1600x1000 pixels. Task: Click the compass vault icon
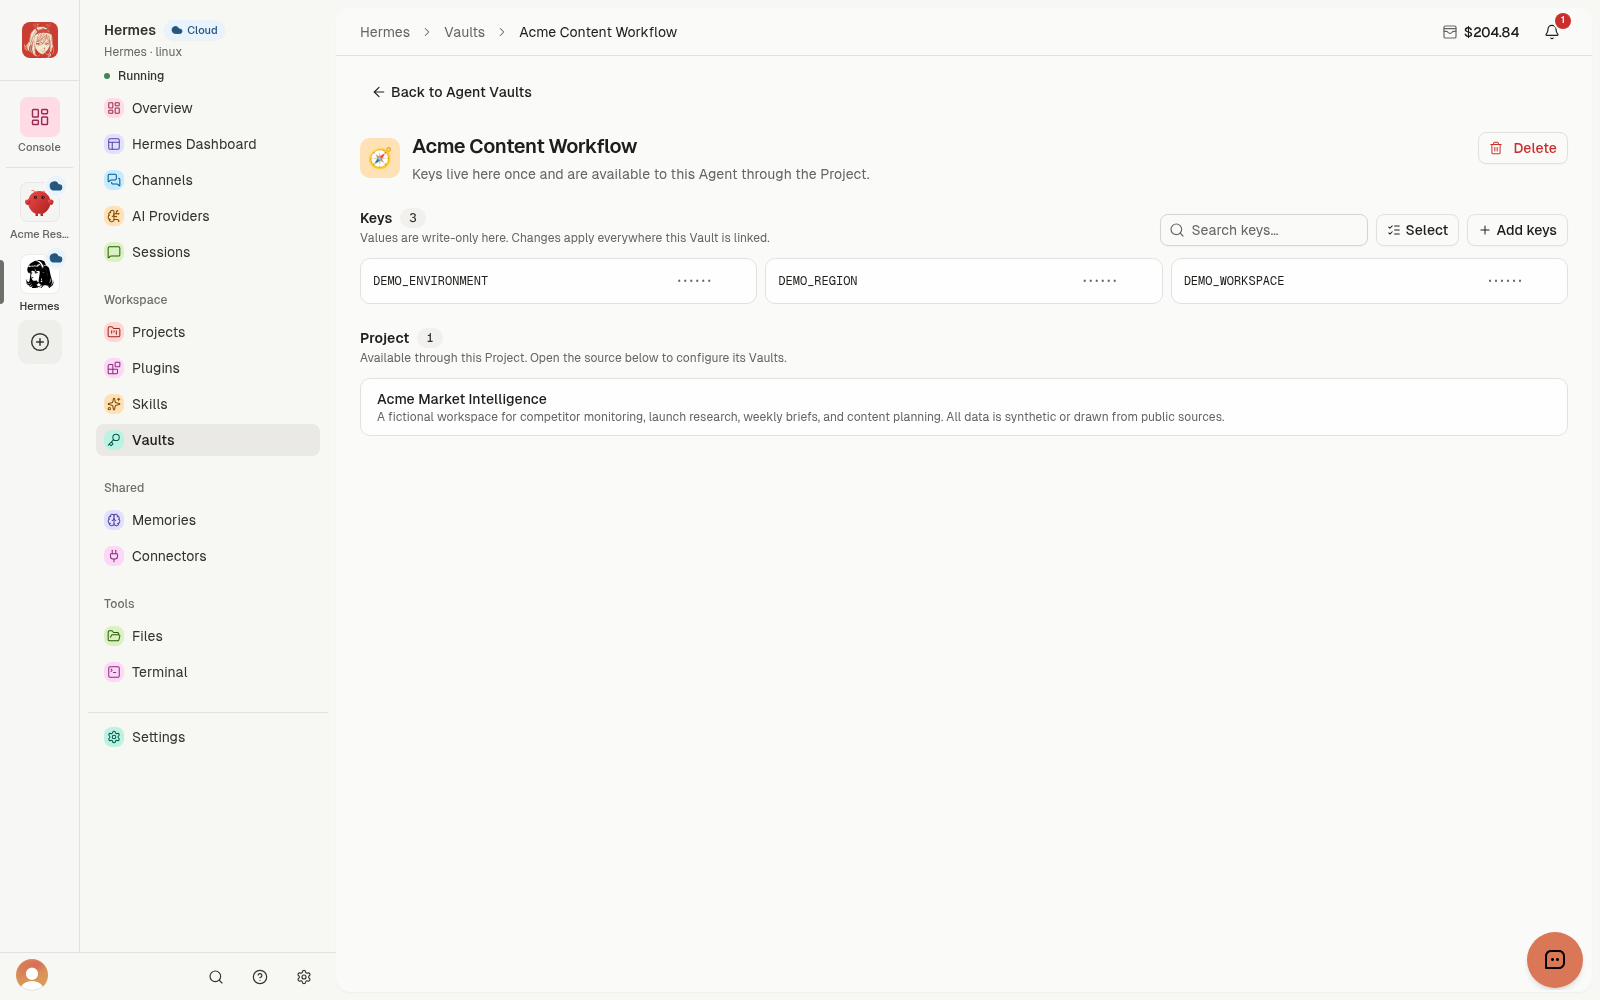point(380,158)
